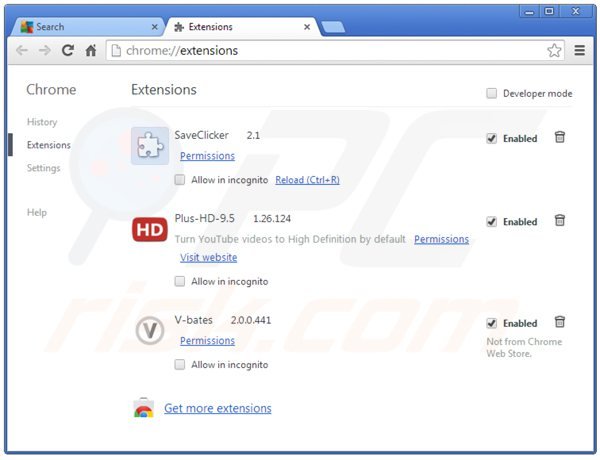
Task: Open Settings in the sidebar
Action: (44, 168)
